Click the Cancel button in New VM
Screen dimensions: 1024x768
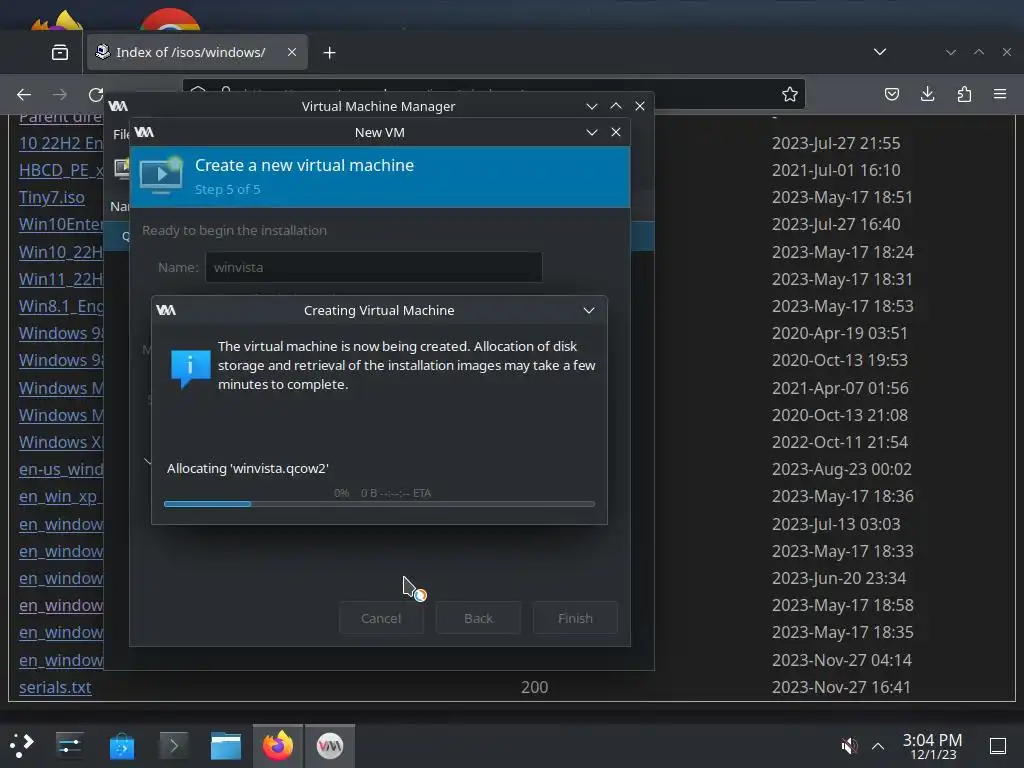tap(381, 618)
